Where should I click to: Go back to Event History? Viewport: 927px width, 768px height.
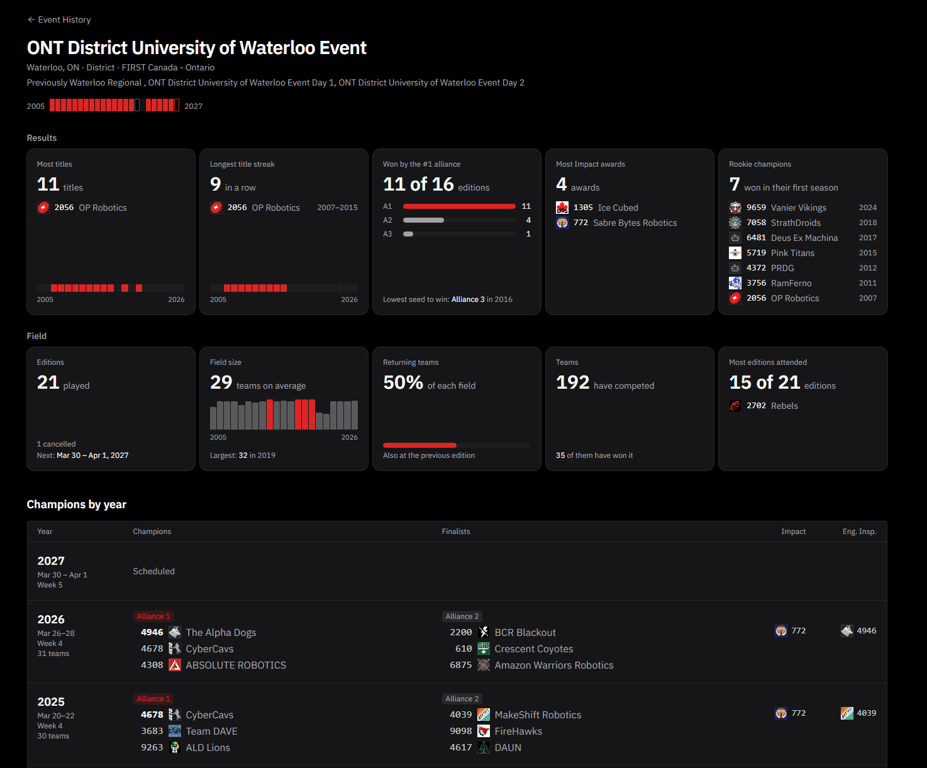pos(59,20)
